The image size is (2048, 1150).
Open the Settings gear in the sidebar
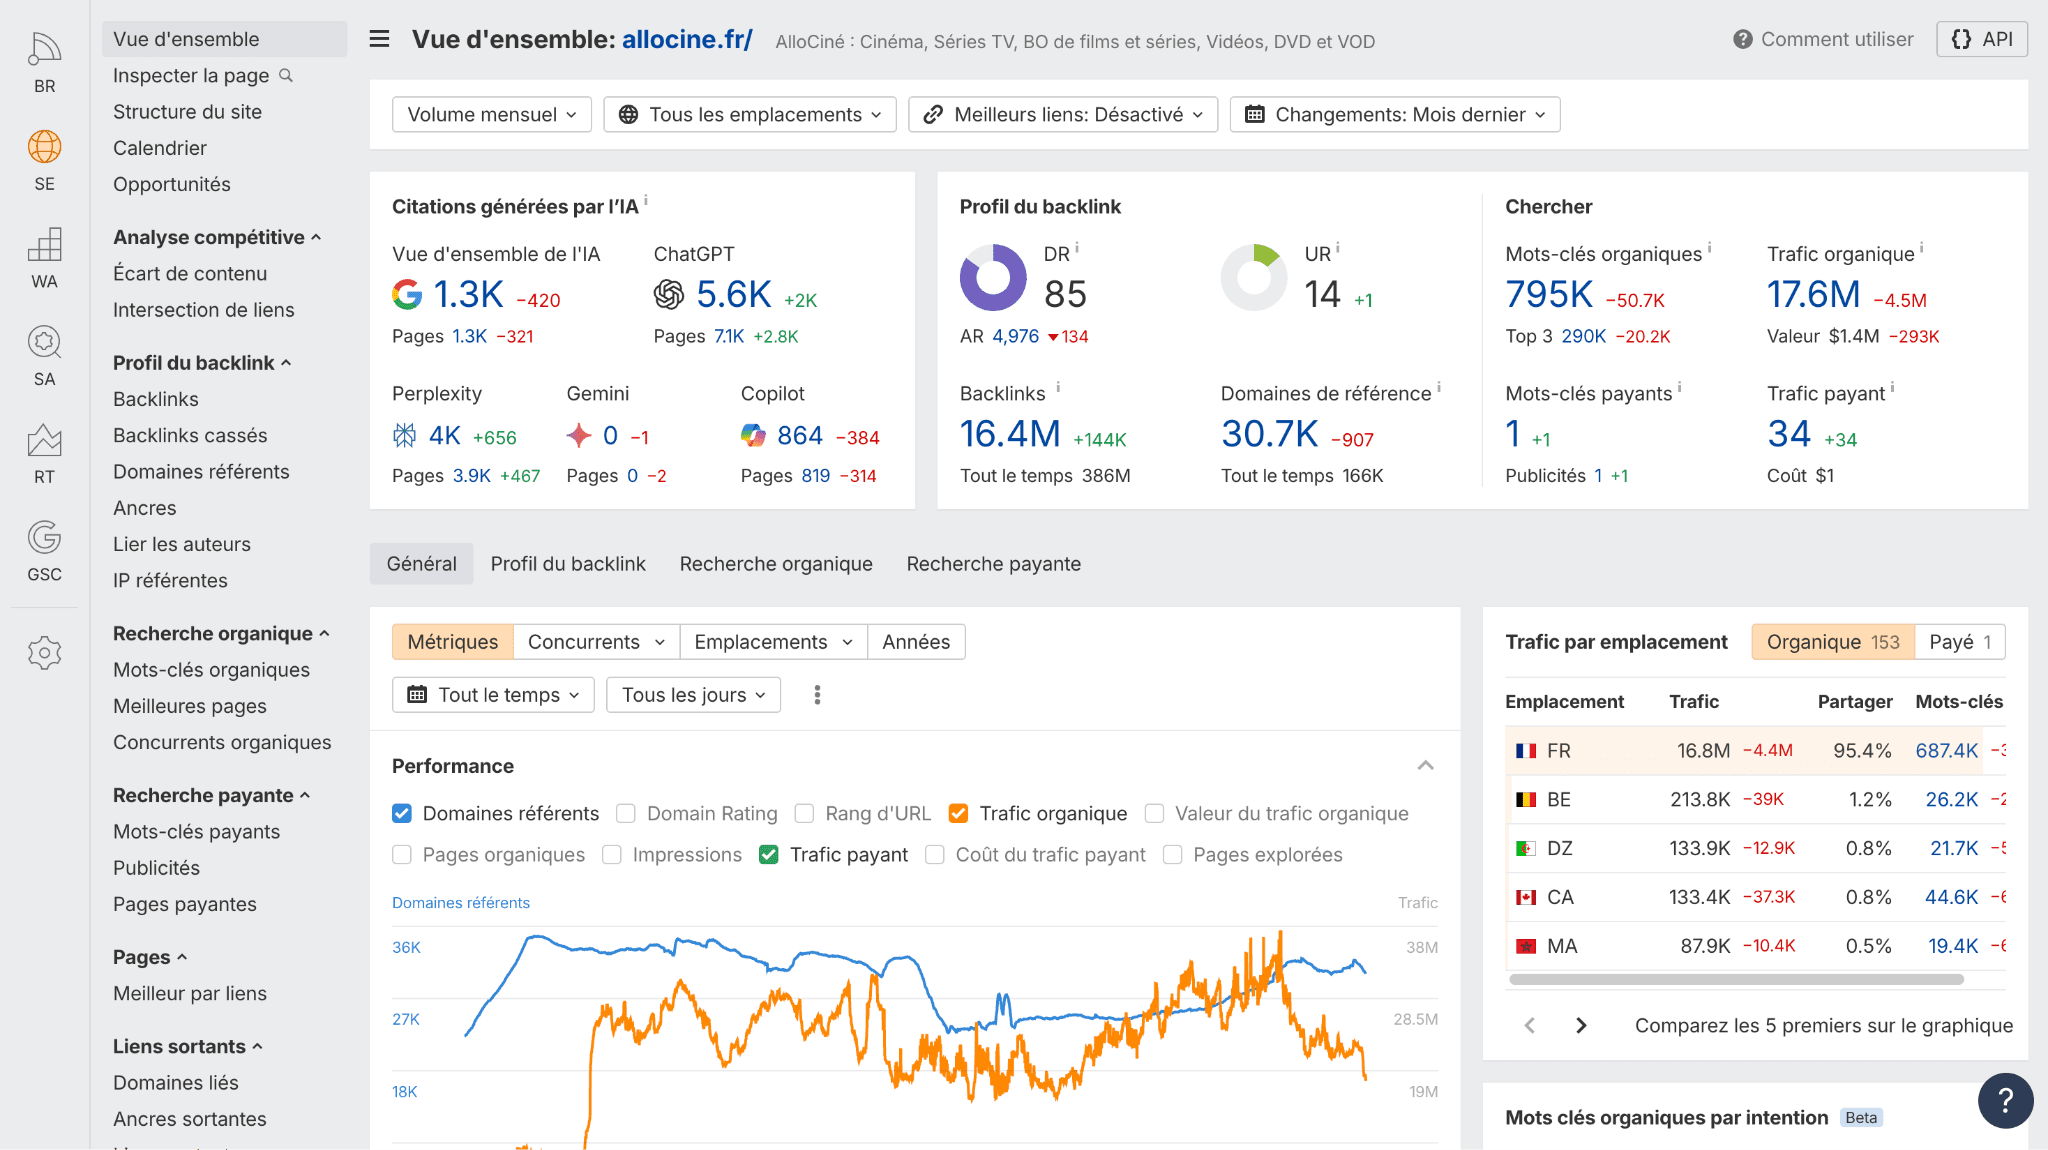[44, 653]
